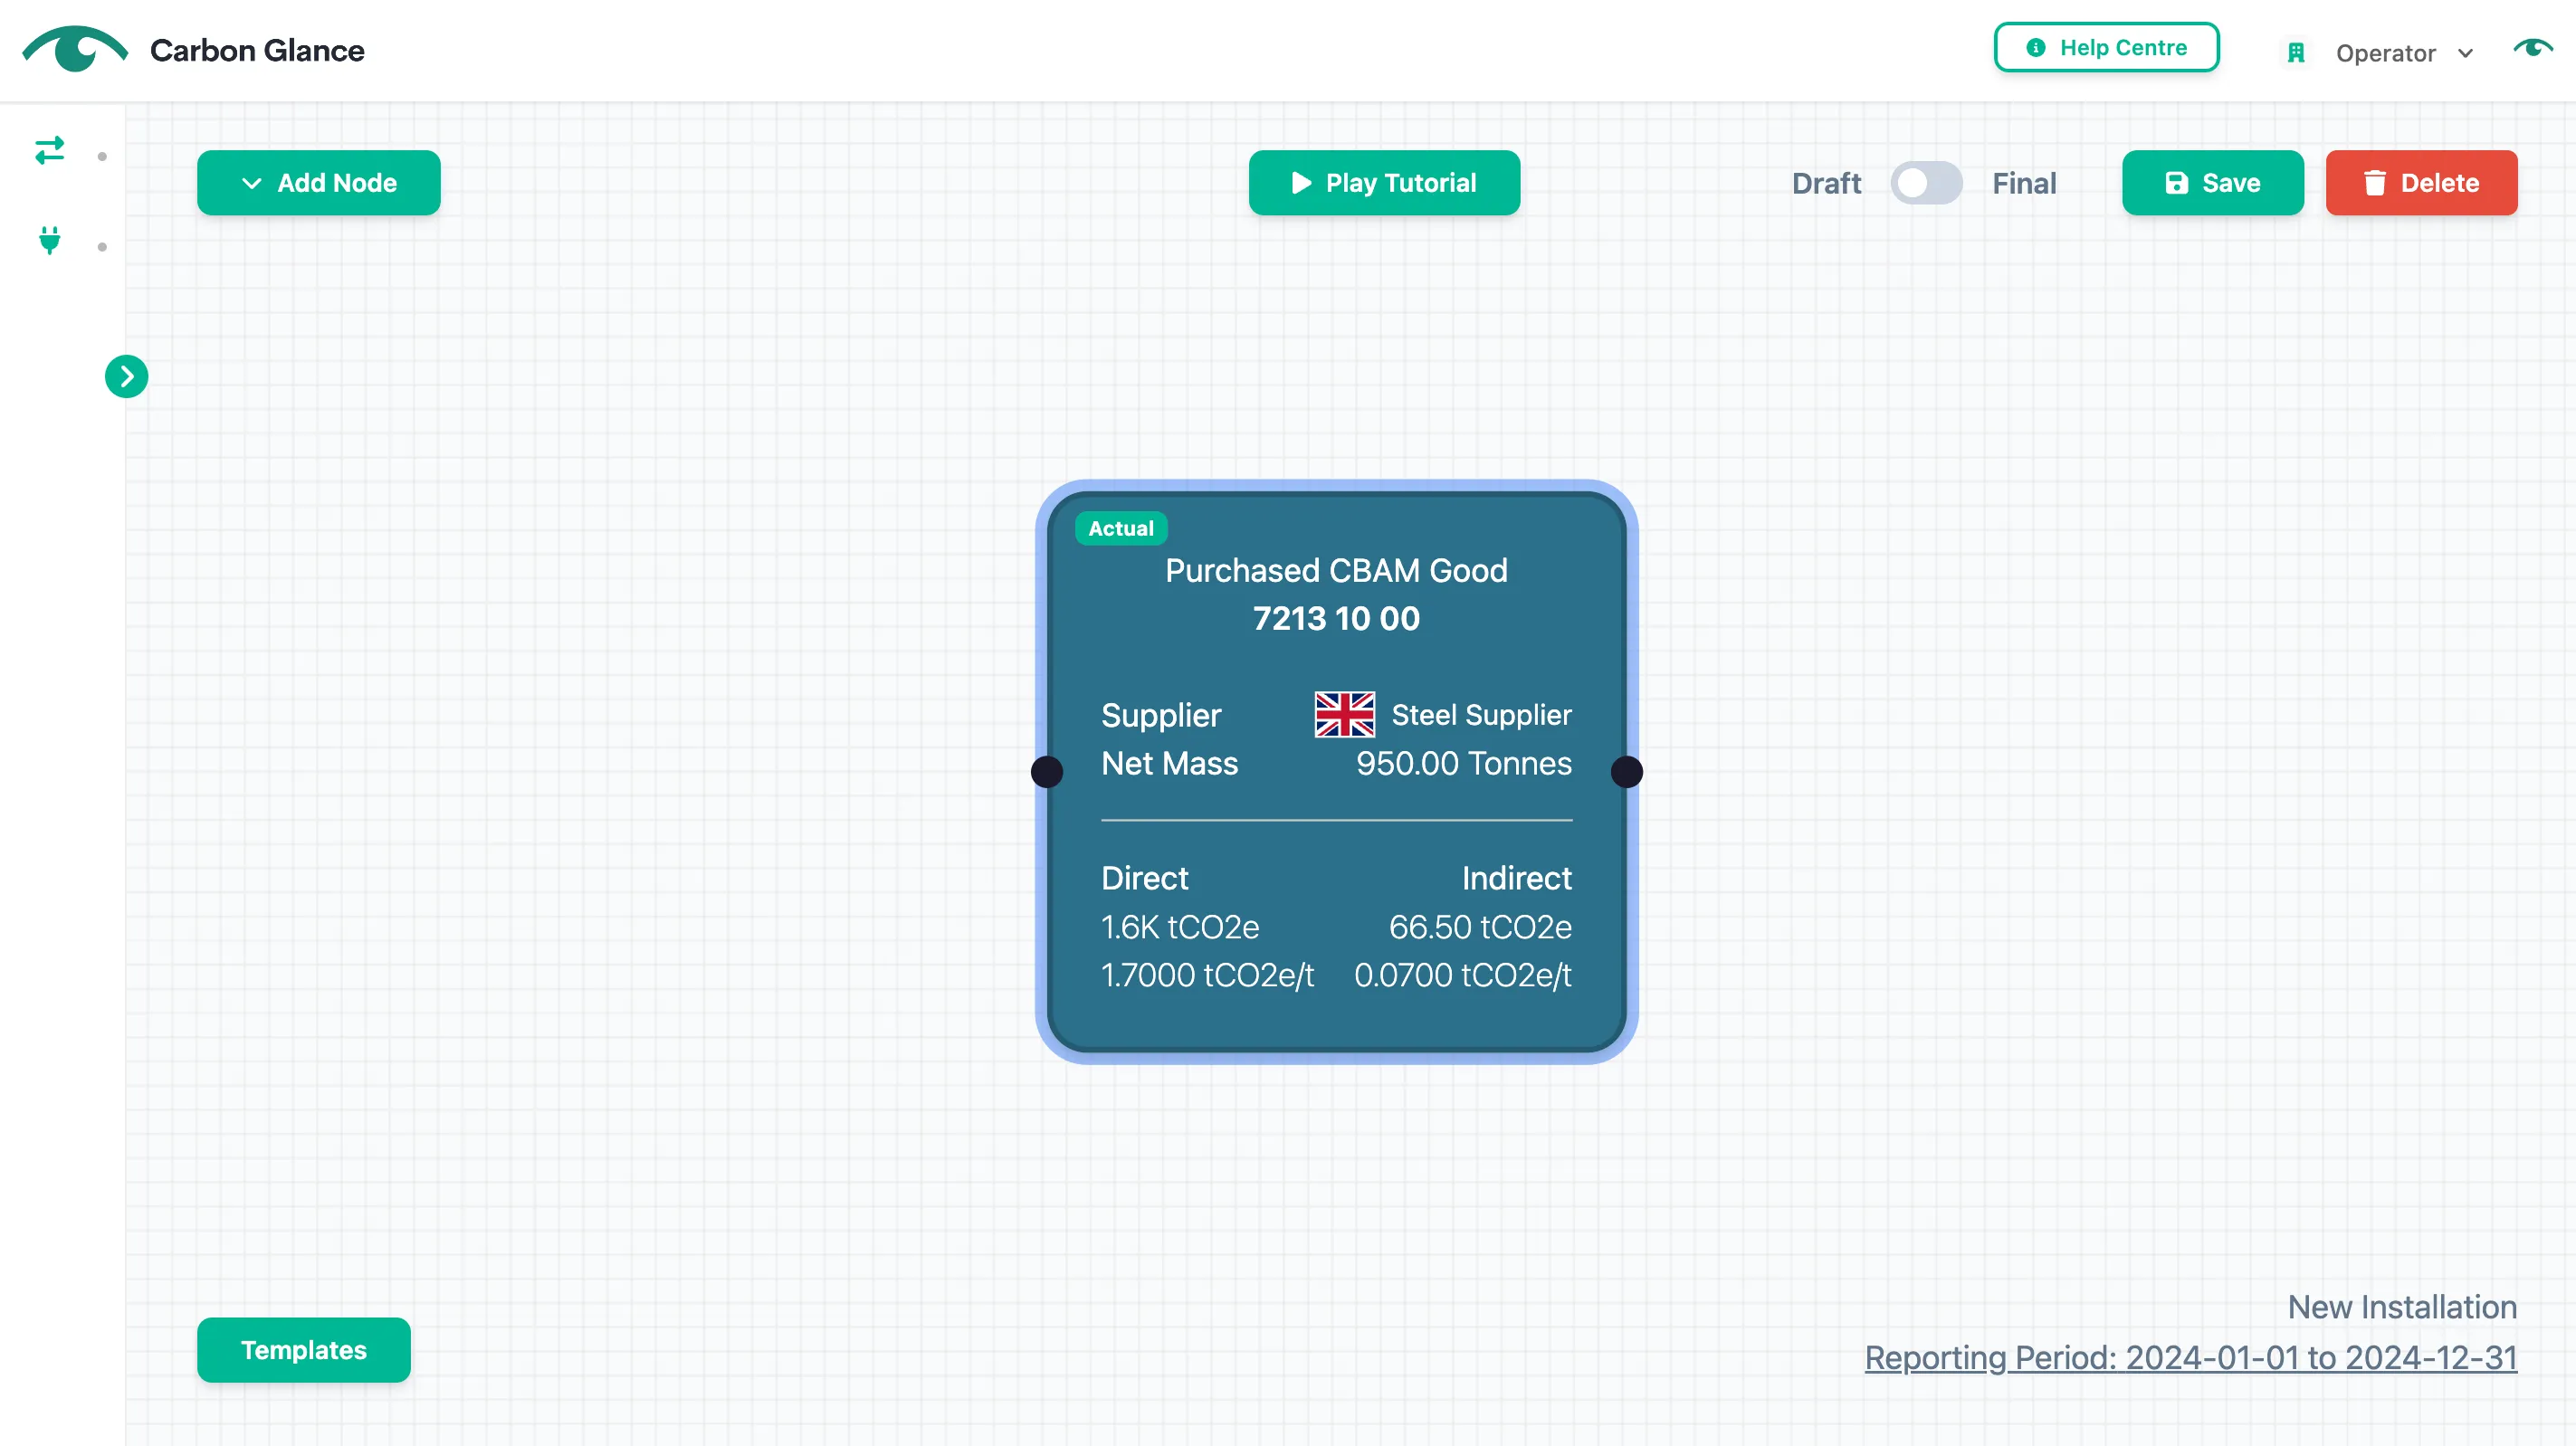
Task: Click the dot beside the plug icon
Action: [x=102, y=246]
